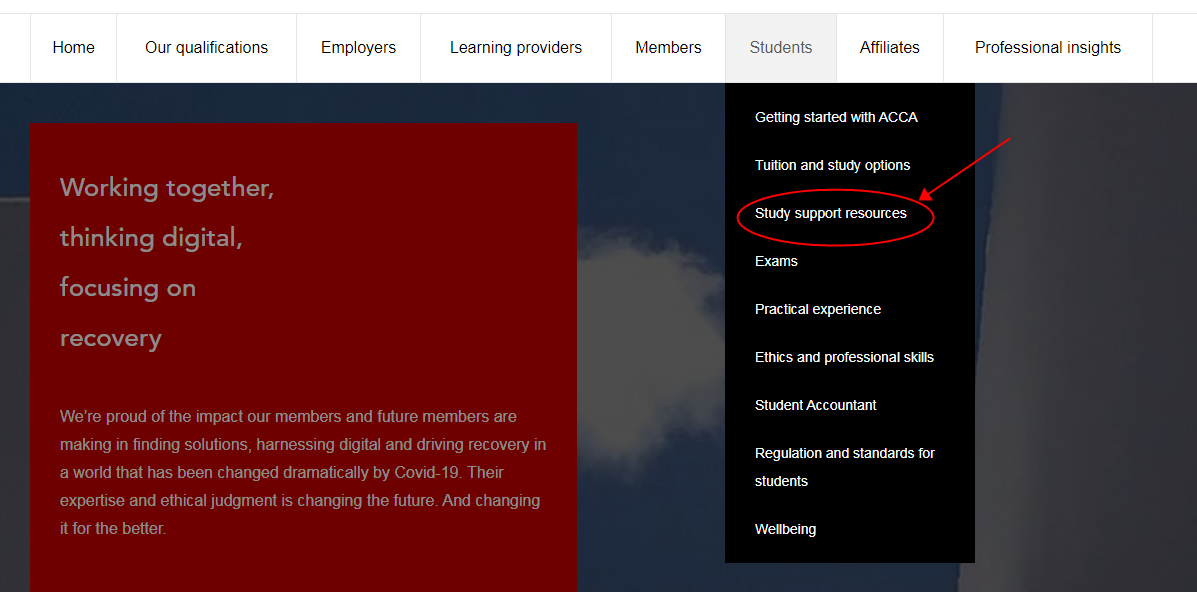Click the paragraph starting 'We're proud of the impact'
The width and height of the screenshot is (1197, 592).
coord(303,473)
